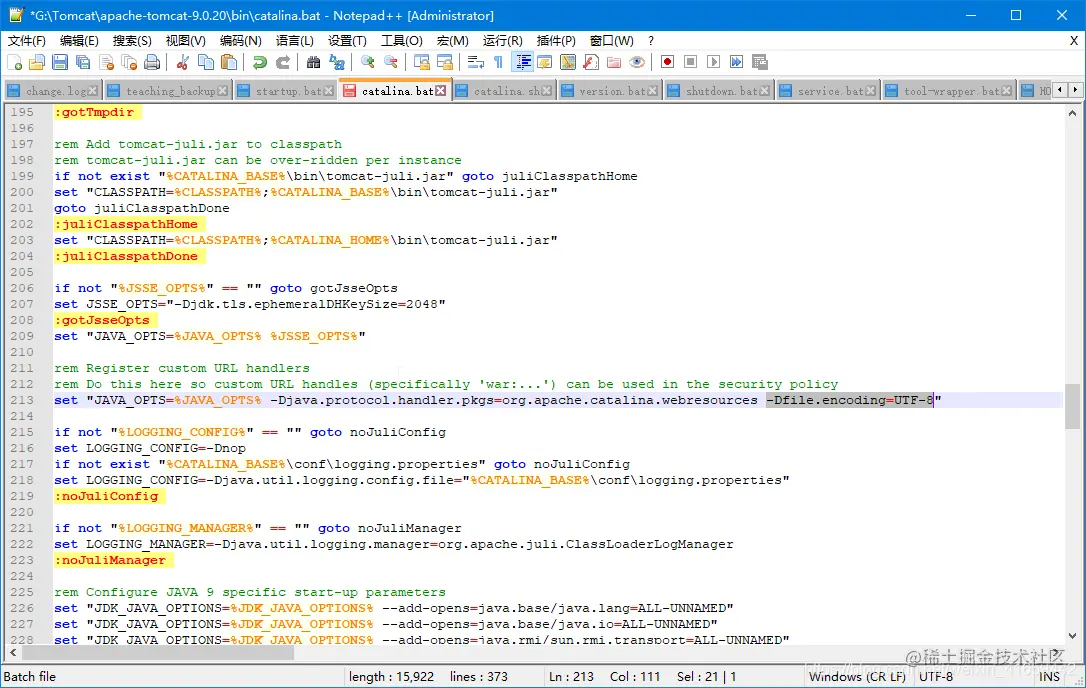The width and height of the screenshot is (1086, 688).
Task: Open the 编辑(E) menu
Action: pyautogui.click(x=79, y=41)
